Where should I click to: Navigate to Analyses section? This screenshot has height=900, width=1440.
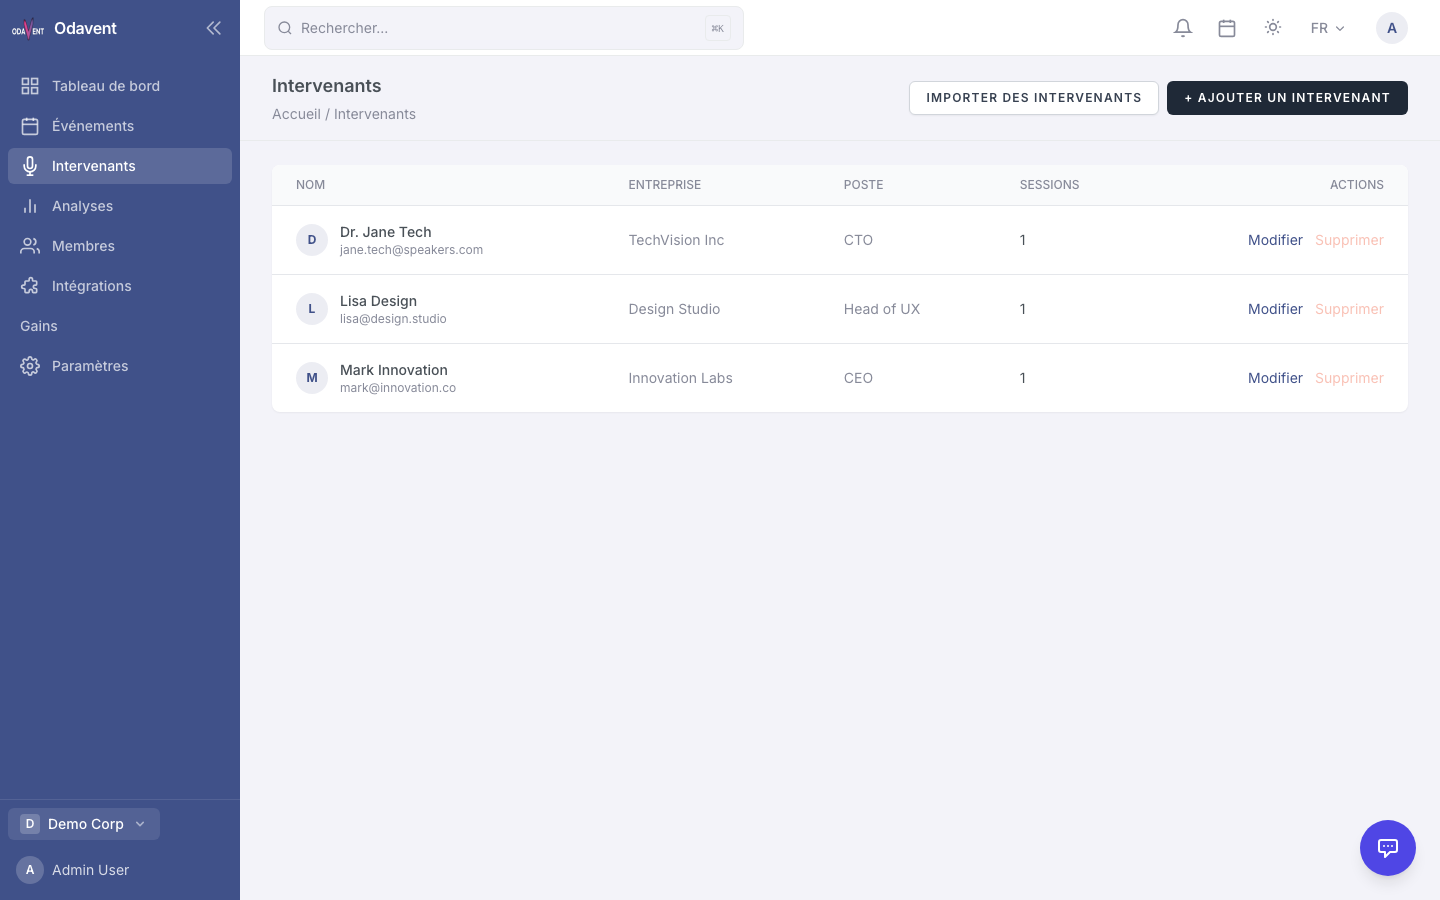click(x=120, y=206)
